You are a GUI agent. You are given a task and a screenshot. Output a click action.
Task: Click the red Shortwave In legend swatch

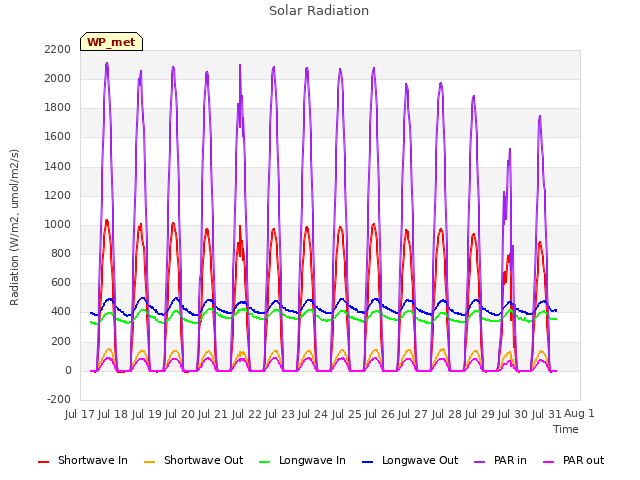click(x=43, y=462)
